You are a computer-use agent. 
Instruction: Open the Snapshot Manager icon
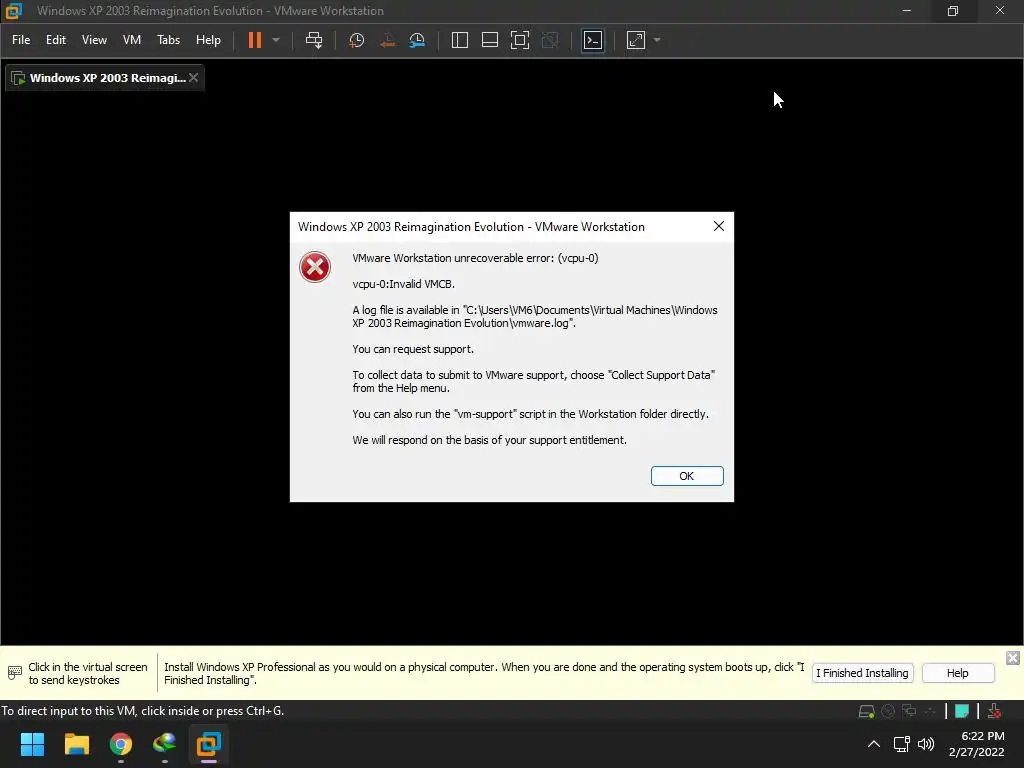(417, 40)
